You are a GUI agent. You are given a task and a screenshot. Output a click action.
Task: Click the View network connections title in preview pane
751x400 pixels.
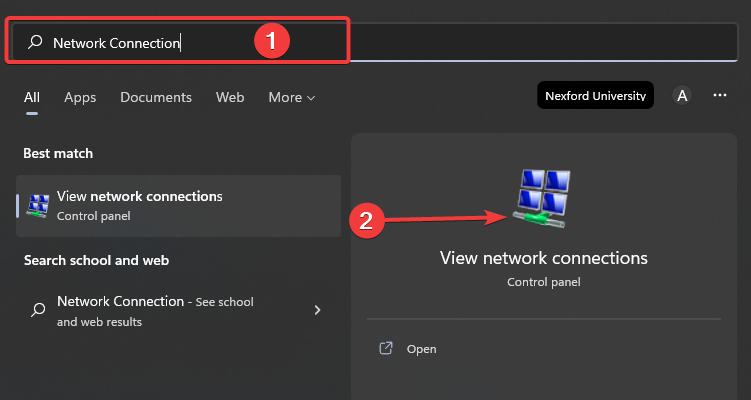544,258
